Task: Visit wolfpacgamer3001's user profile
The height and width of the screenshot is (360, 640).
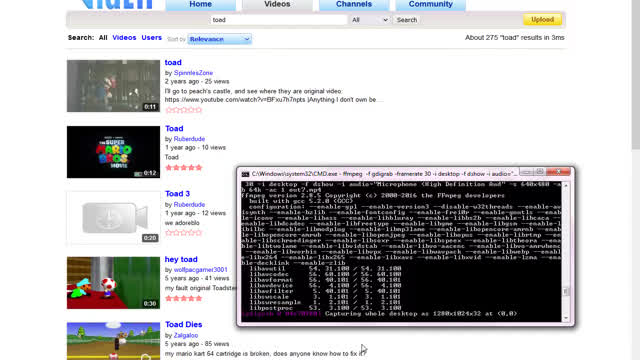Action: tap(200, 270)
